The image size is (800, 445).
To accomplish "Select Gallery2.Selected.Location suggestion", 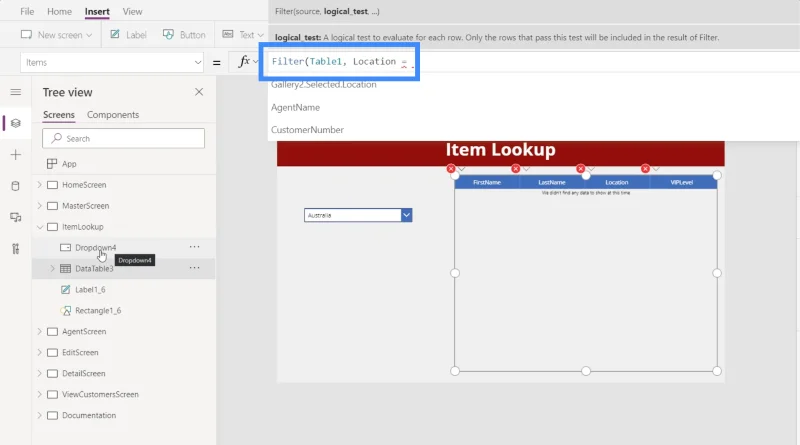I will [x=323, y=85].
